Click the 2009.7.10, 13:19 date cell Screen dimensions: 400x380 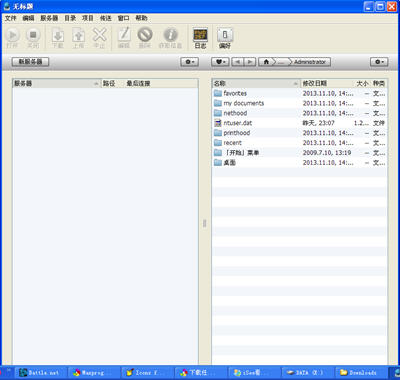[327, 153]
